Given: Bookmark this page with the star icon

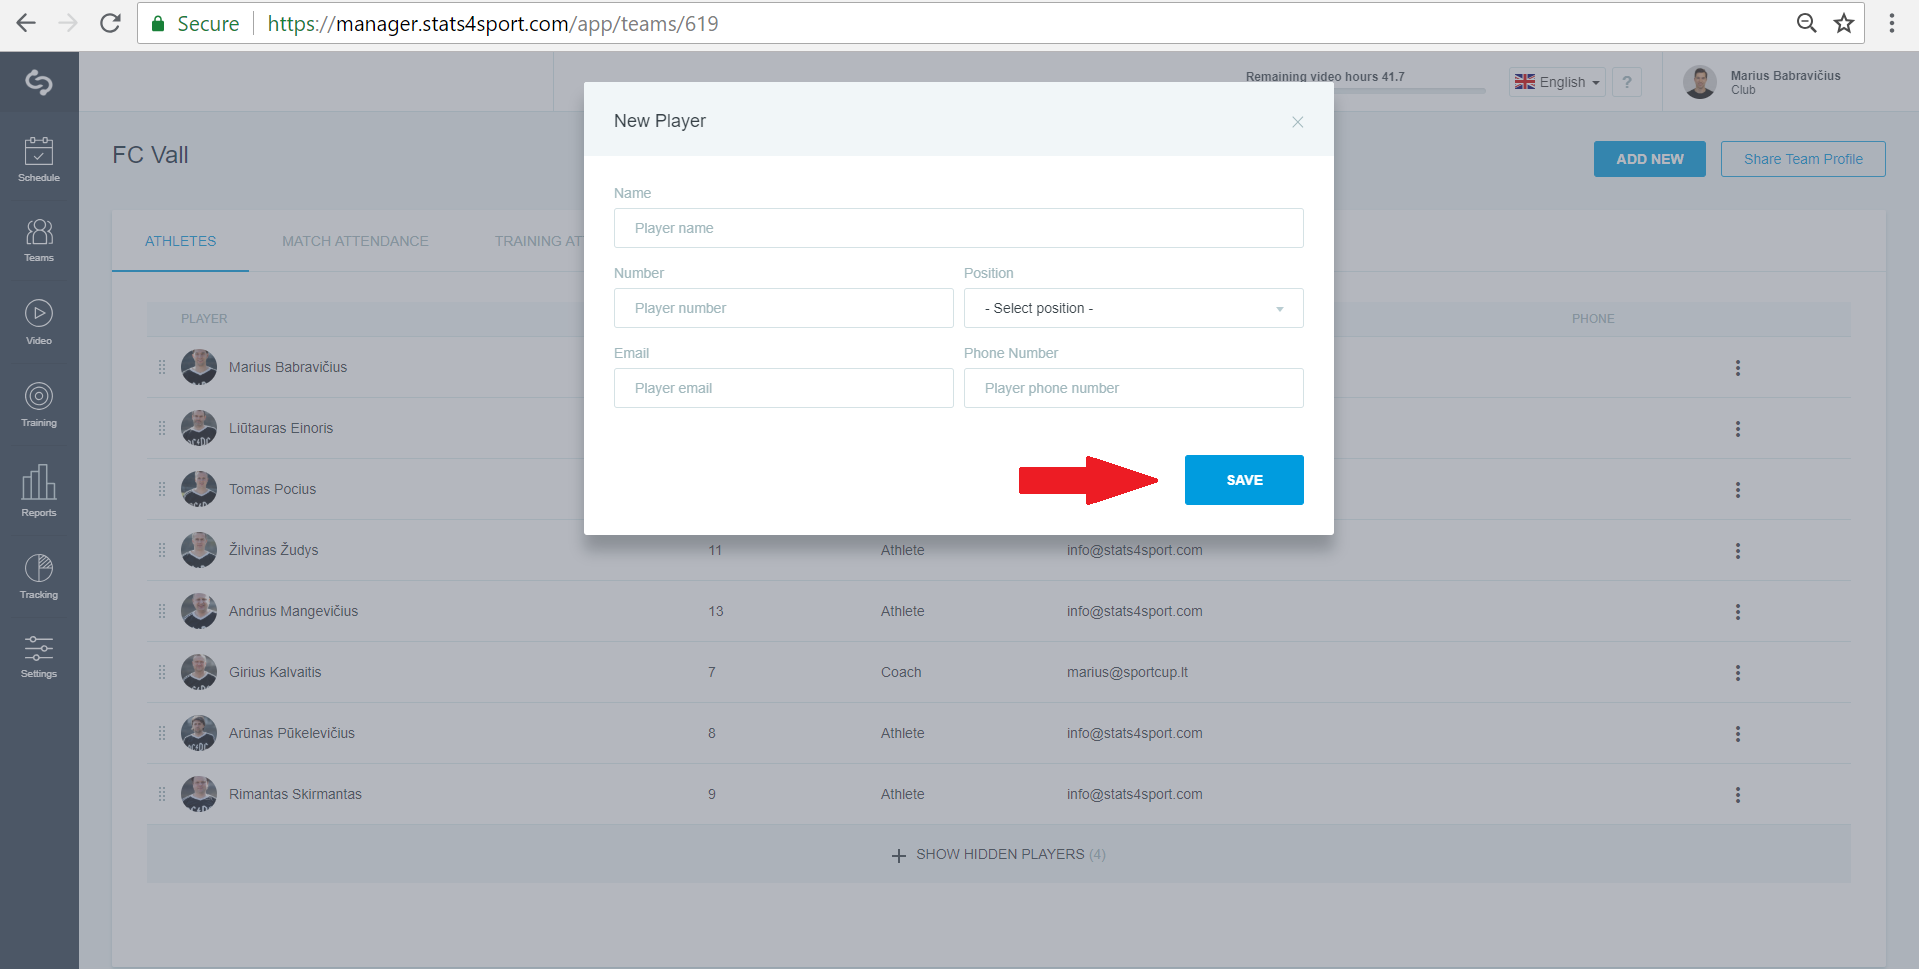Looking at the screenshot, I should pyautogui.click(x=1844, y=23).
